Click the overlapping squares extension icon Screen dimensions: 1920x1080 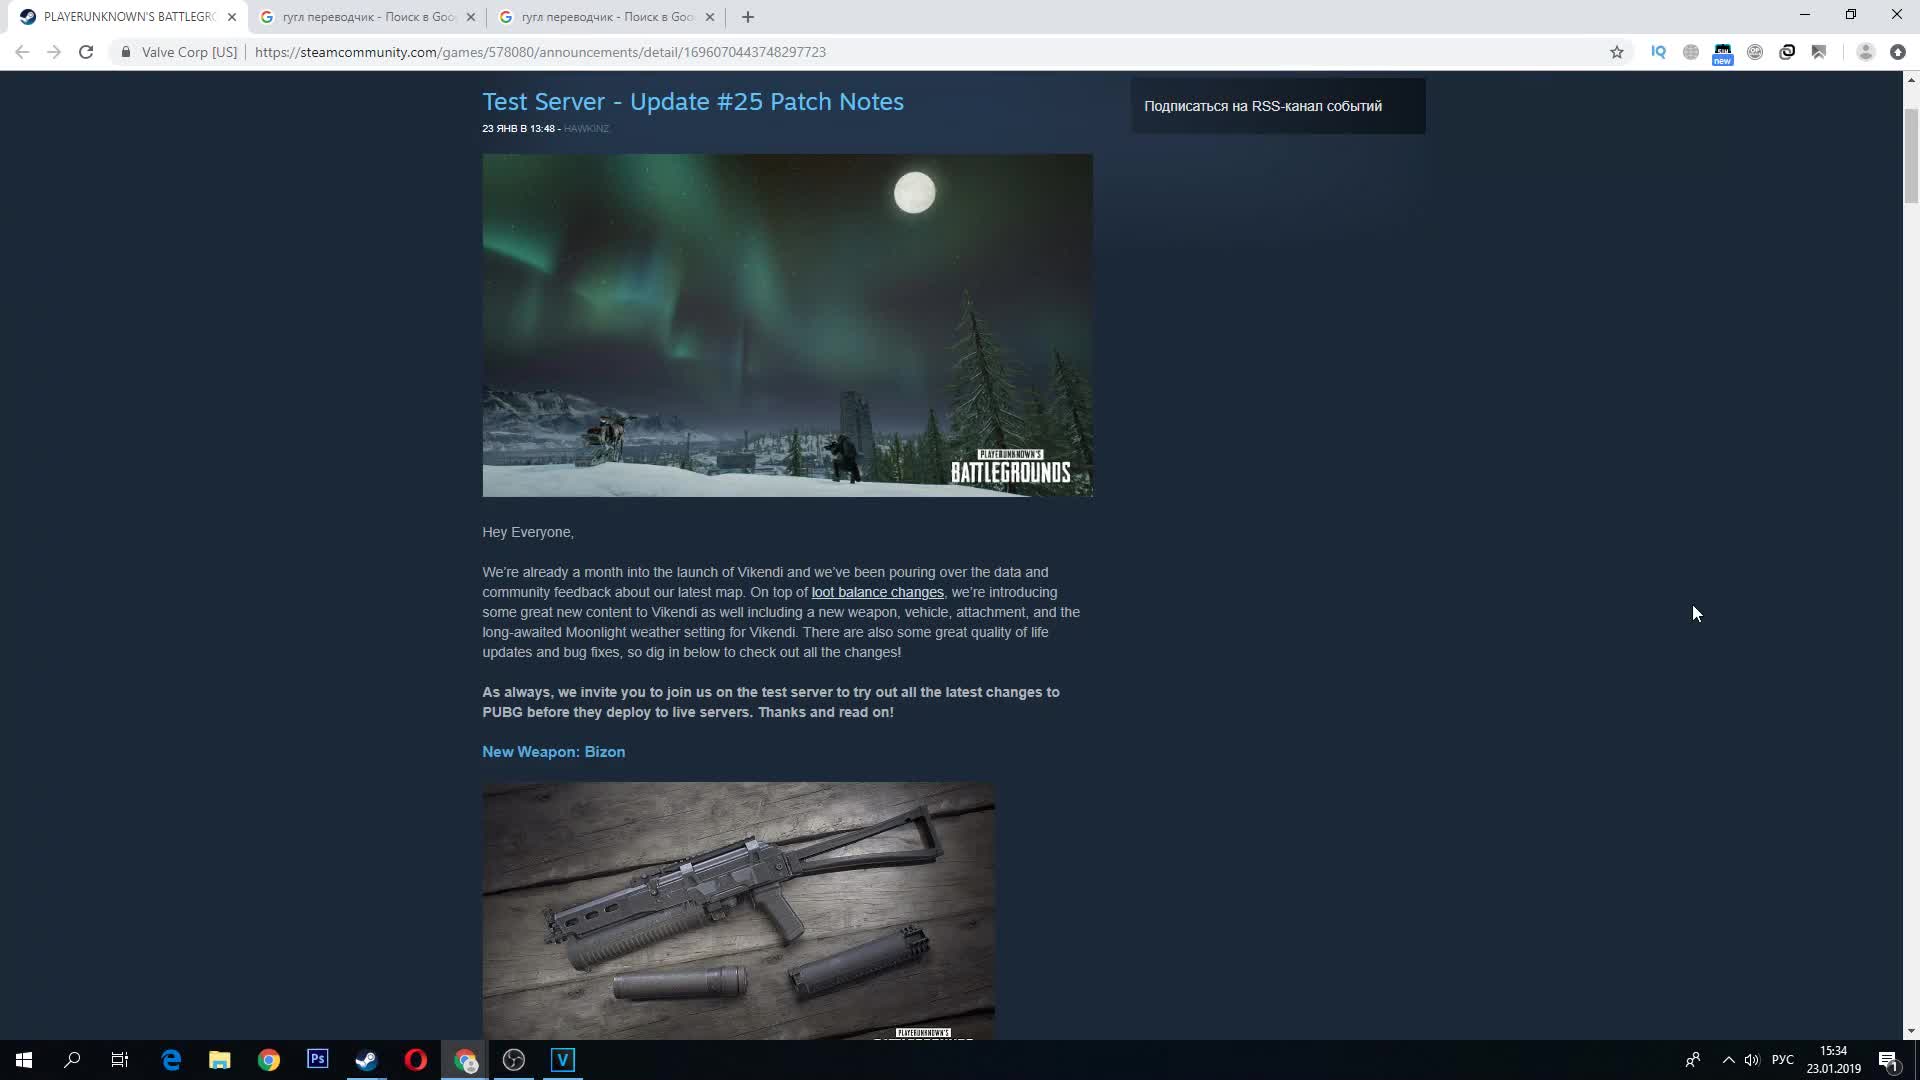pos(1787,52)
